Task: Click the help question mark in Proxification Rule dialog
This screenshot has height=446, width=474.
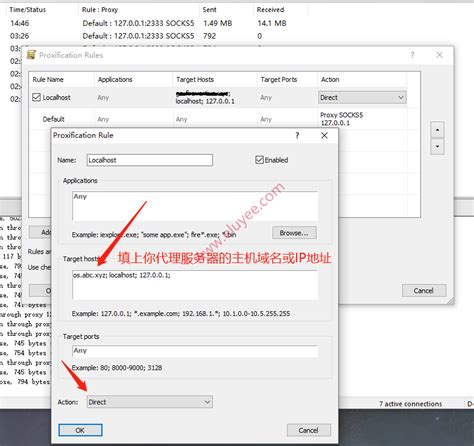Action: (297, 135)
